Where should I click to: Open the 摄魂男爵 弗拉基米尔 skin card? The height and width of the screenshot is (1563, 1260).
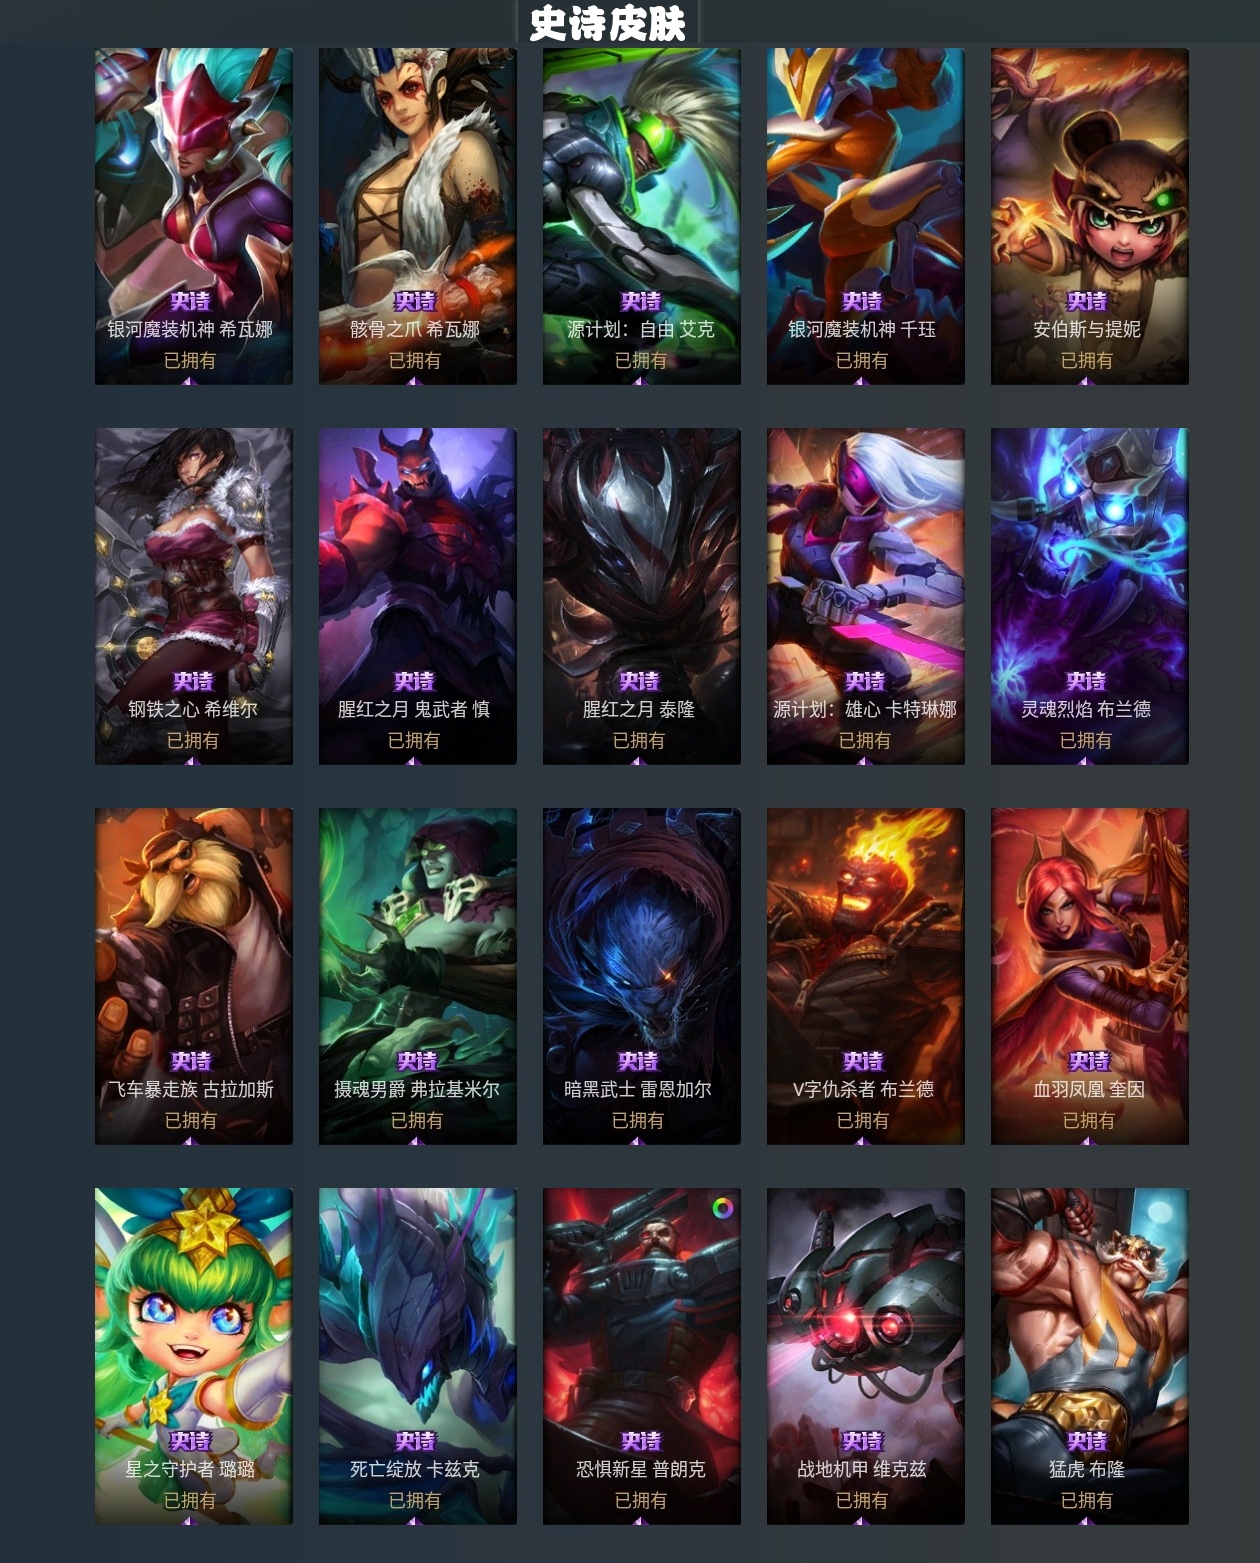coord(418,976)
